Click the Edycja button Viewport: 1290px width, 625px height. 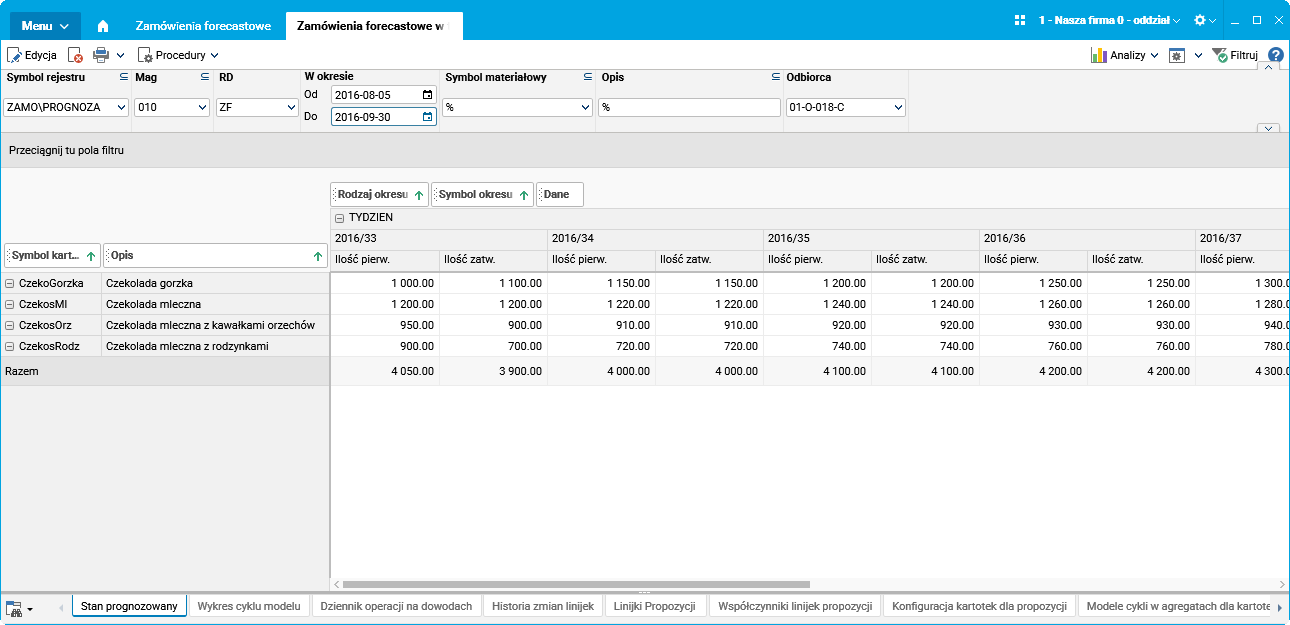[32, 56]
